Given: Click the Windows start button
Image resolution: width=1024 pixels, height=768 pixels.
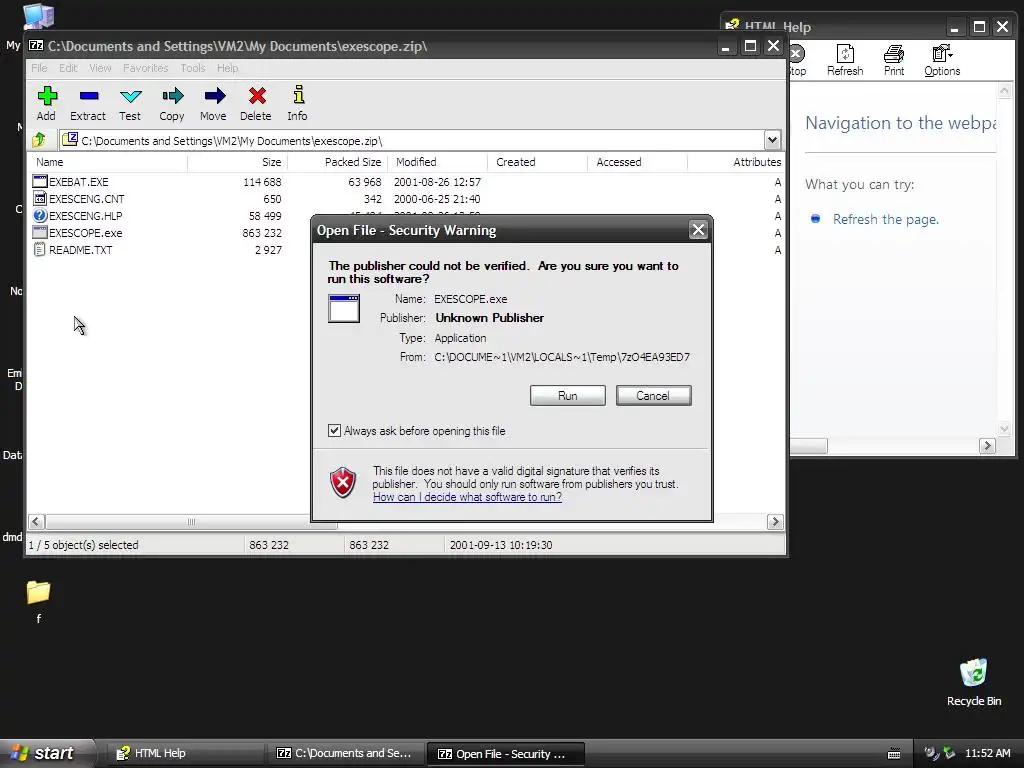Looking at the screenshot, I should coord(46,753).
